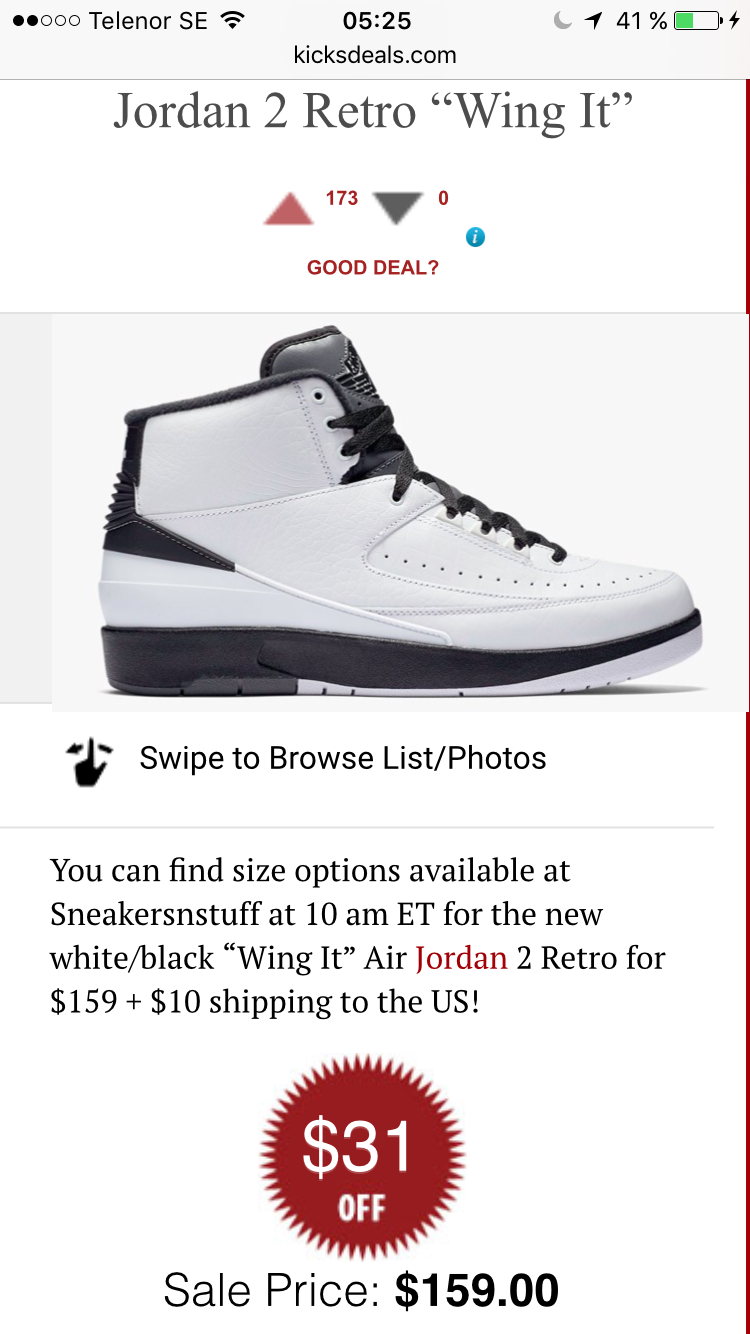The width and height of the screenshot is (750, 1334).
Task: Tap the location arrow status icon
Action: click(x=594, y=20)
